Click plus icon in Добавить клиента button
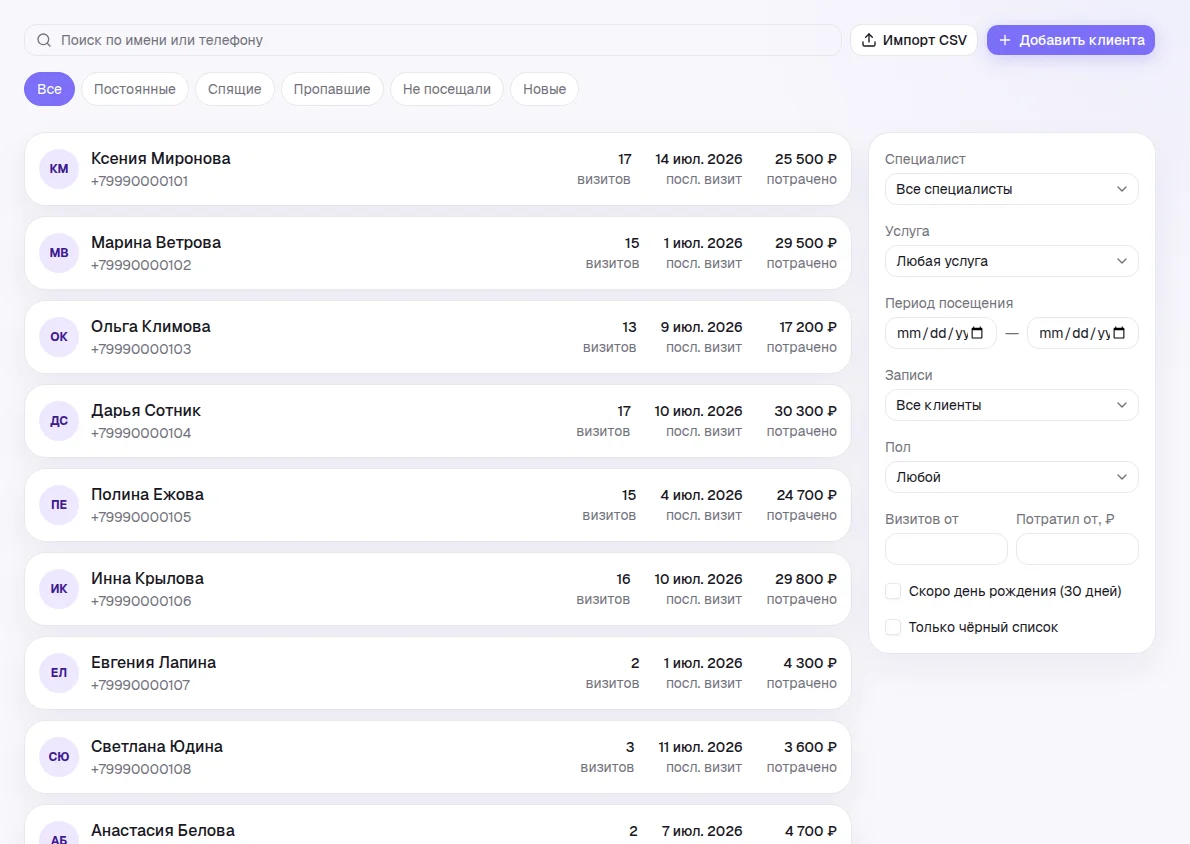This screenshot has height=844, width=1190. [x=1005, y=40]
